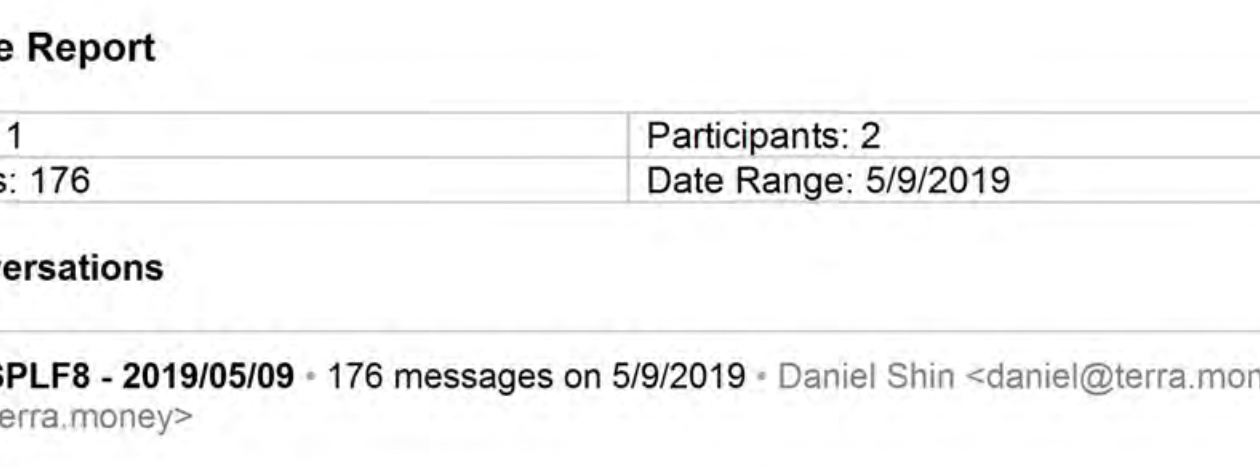This screenshot has height=467, width=1260.
Task: Click the name "Daniel Shin"
Action: click(866, 376)
